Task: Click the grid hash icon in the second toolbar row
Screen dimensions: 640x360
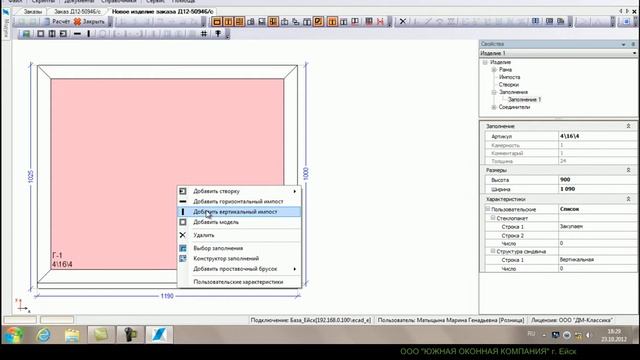Action: point(204,34)
